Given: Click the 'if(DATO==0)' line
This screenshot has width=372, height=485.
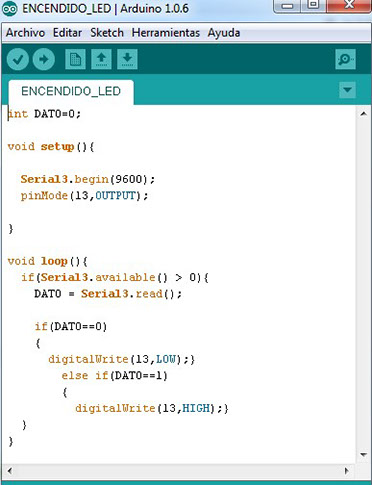Looking at the screenshot, I should click(x=71, y=326).
